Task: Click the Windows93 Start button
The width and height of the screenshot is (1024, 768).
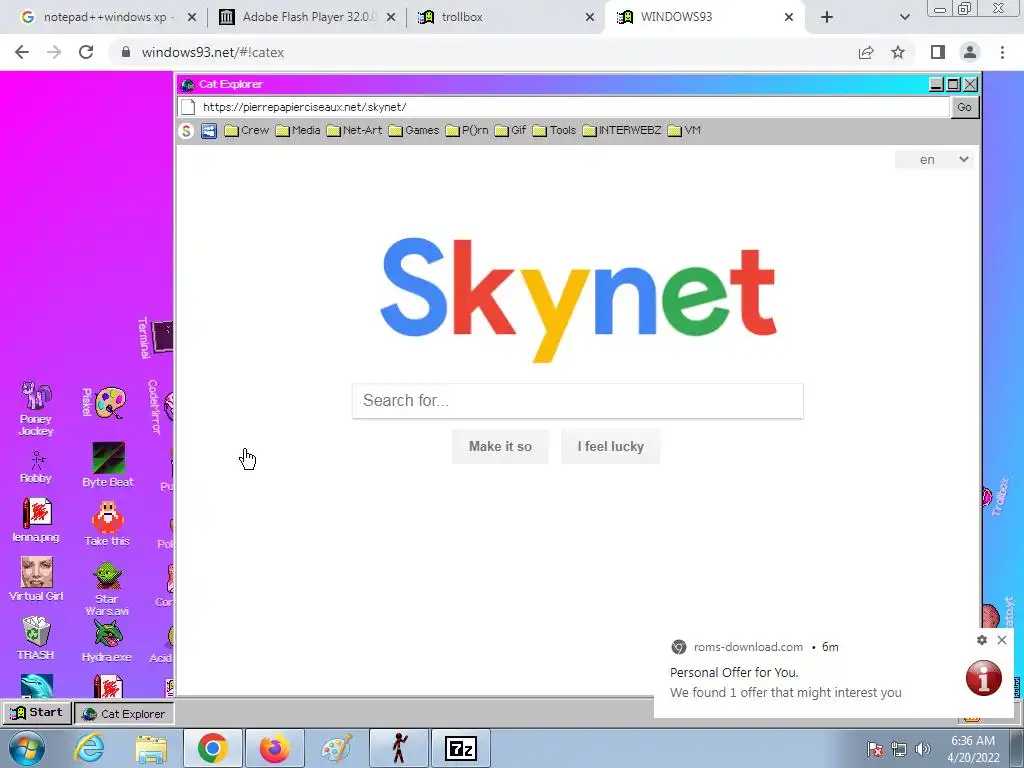Action: click(x=37, y=712)
